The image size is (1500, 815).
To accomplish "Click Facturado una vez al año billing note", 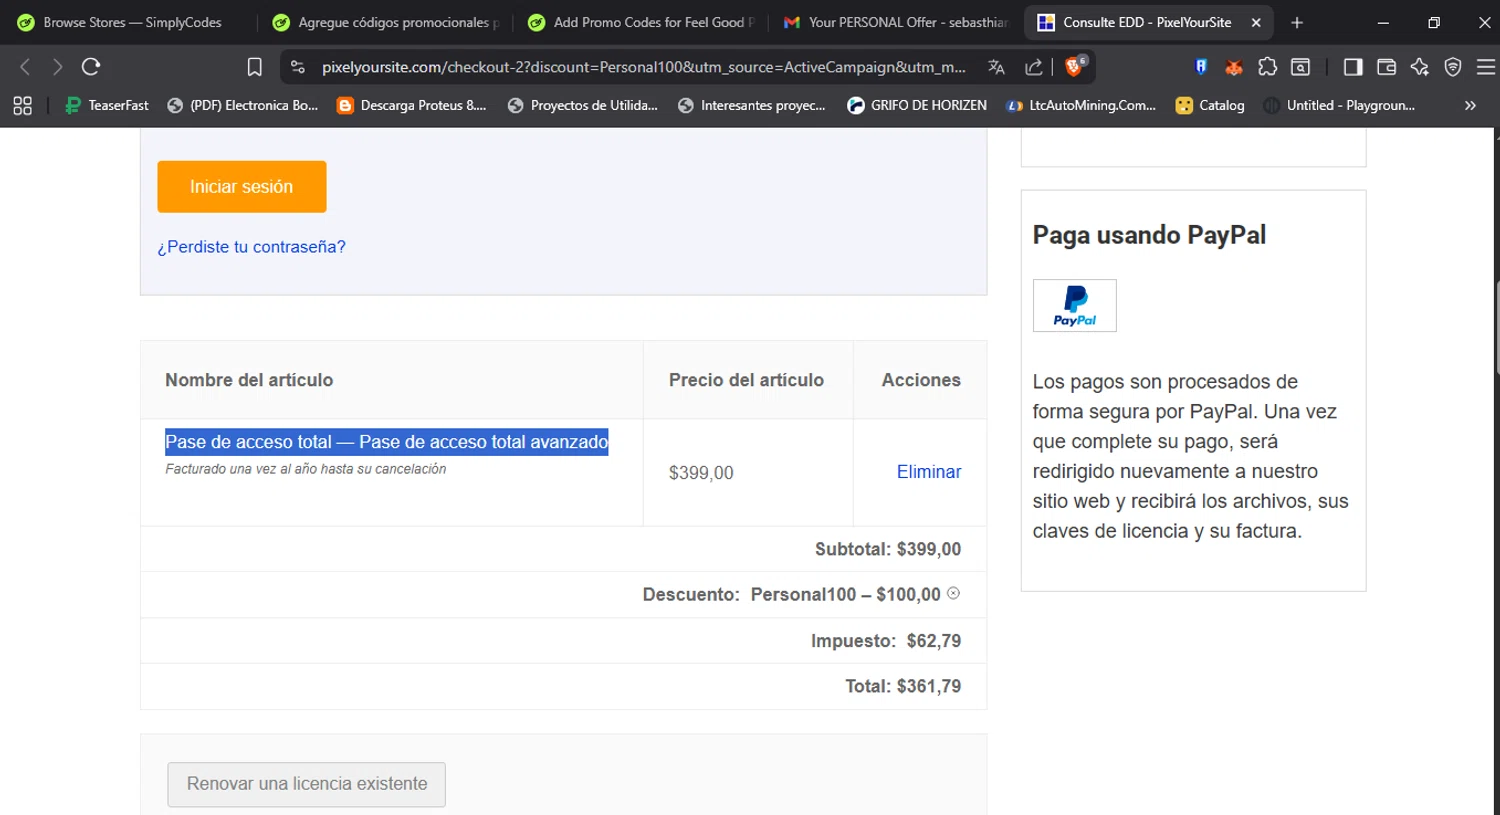I will [x=306, y=469].
